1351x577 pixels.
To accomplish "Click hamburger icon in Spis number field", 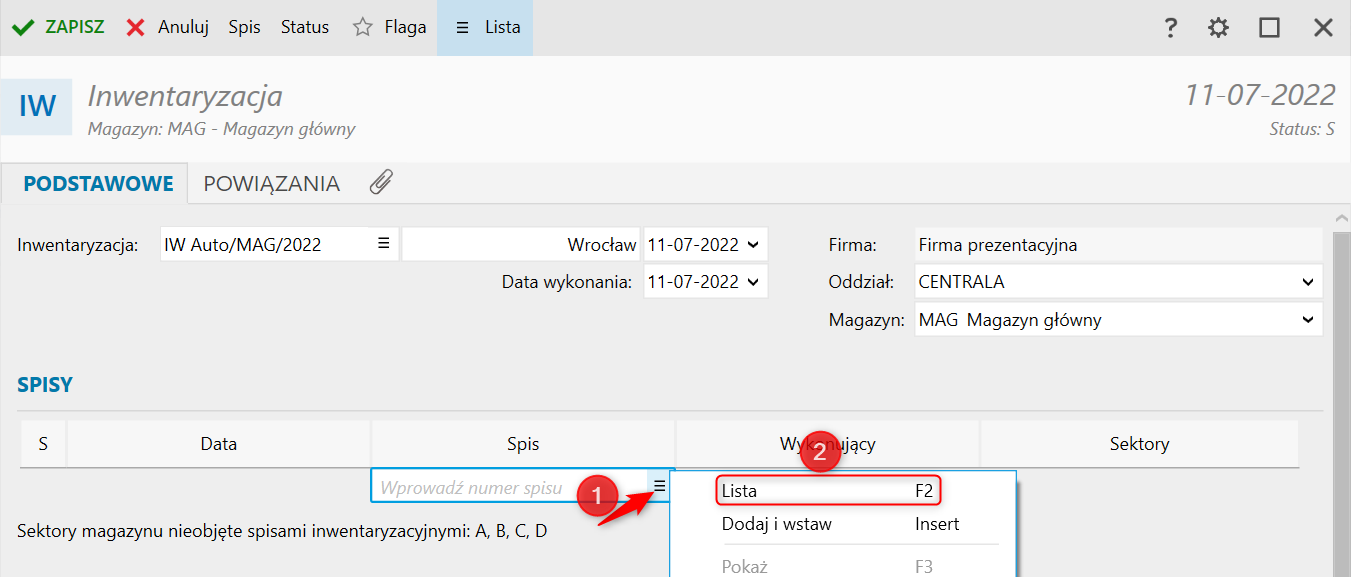I will click(x=659, y=485).
